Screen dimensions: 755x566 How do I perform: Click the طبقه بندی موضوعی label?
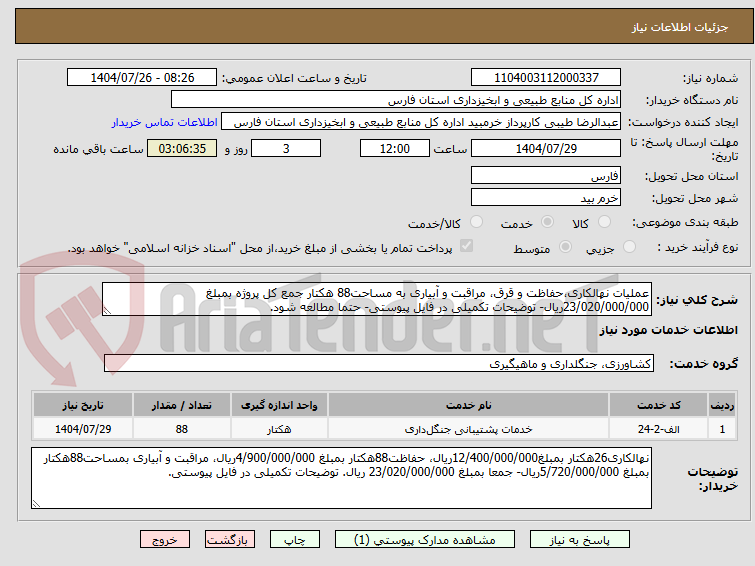(685, 223)
